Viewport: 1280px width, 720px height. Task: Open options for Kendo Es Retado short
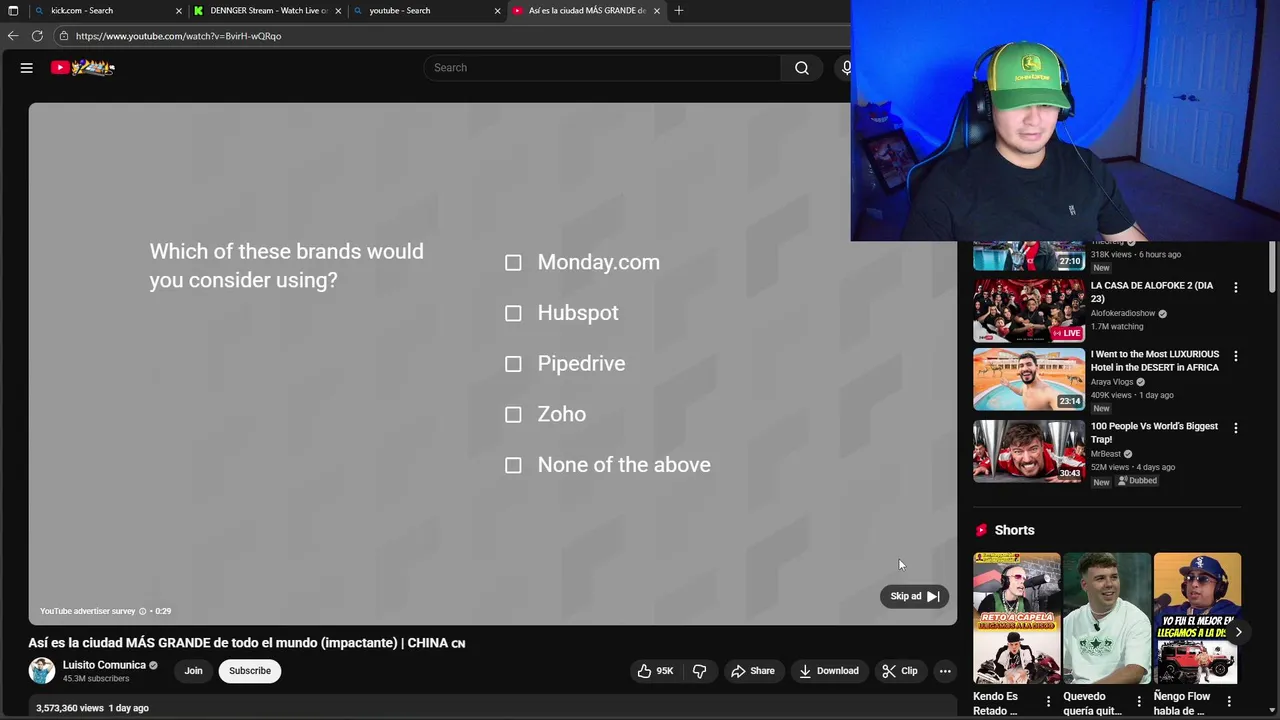pyautogui.click(x=1048, y=702)
